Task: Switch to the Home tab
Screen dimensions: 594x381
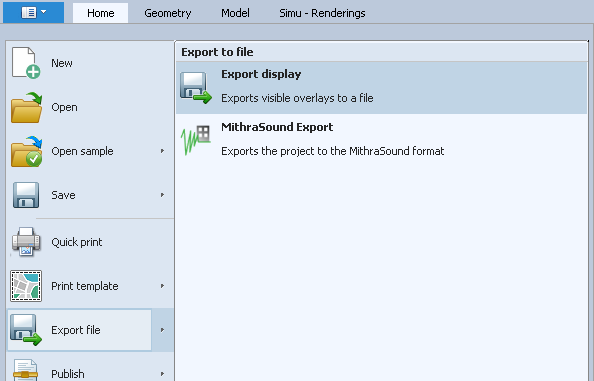Action: [x=100, y=13]
